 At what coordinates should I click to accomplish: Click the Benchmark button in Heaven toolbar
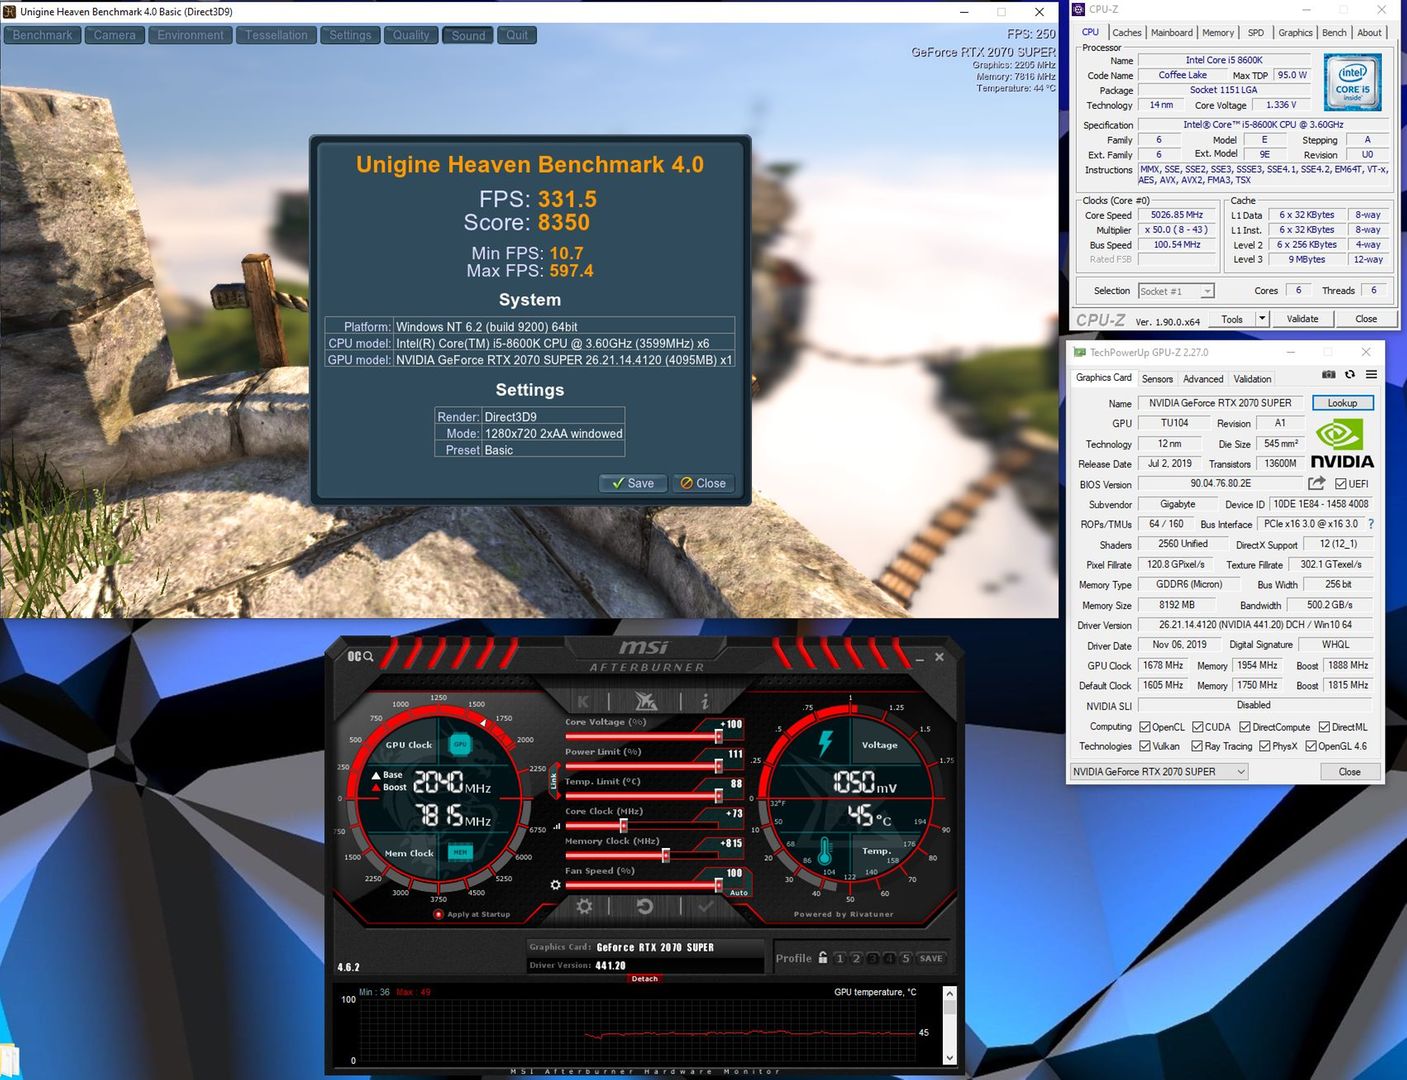43,35
